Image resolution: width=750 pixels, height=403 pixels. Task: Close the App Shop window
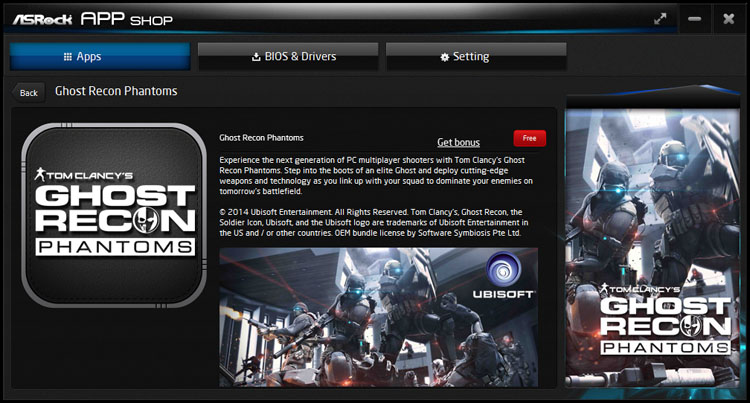[x=728, y=18]
